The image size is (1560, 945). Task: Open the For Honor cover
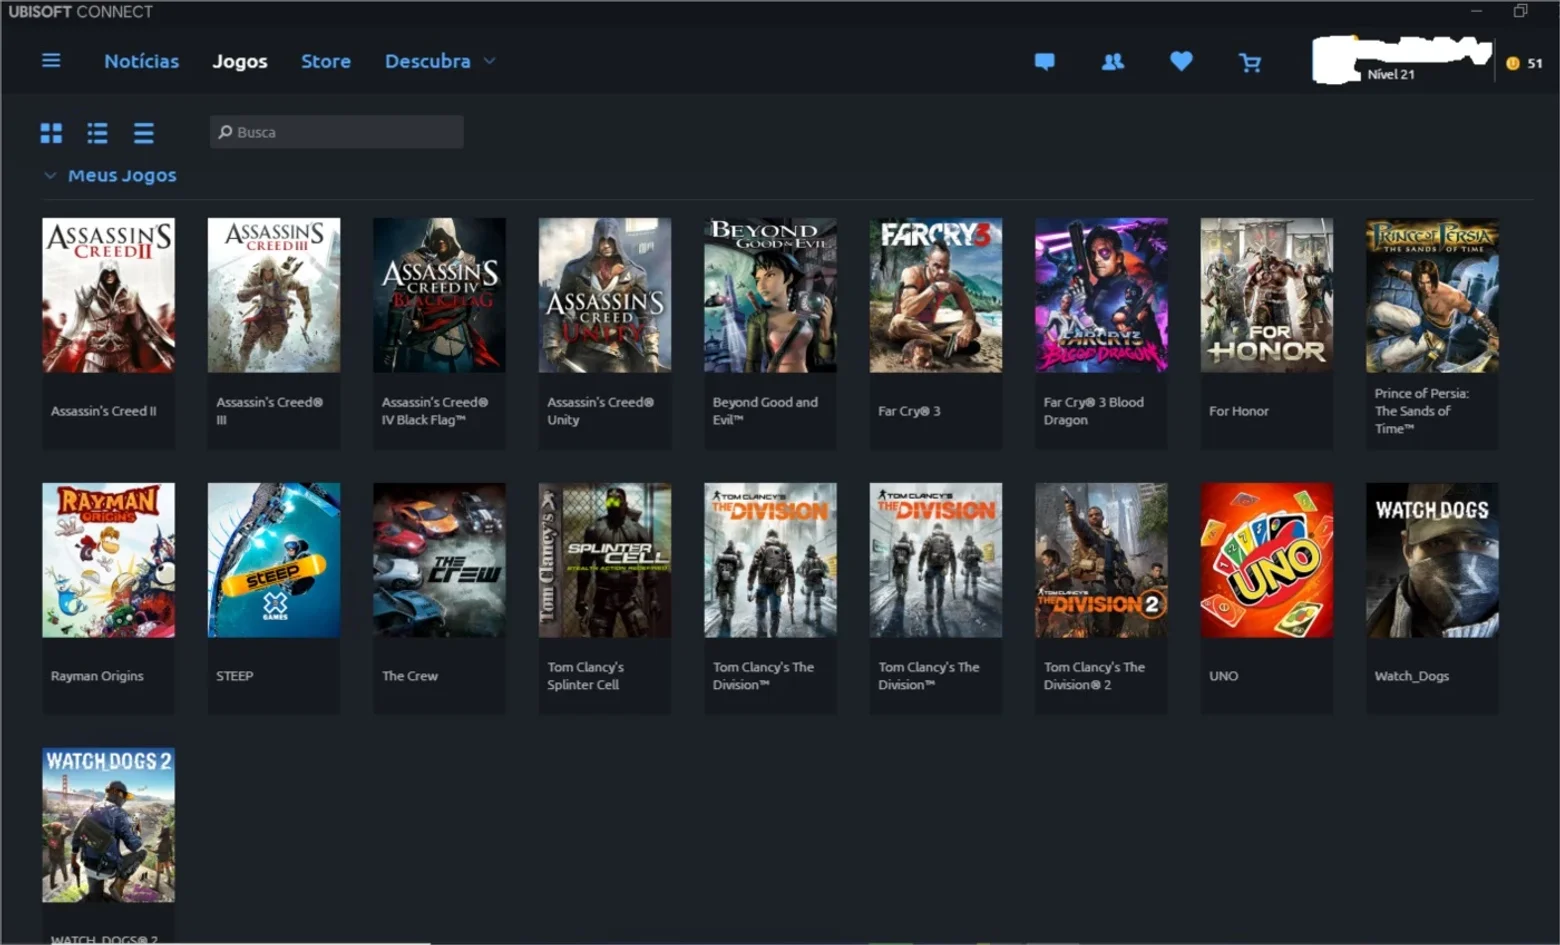tap(1267, 295)
